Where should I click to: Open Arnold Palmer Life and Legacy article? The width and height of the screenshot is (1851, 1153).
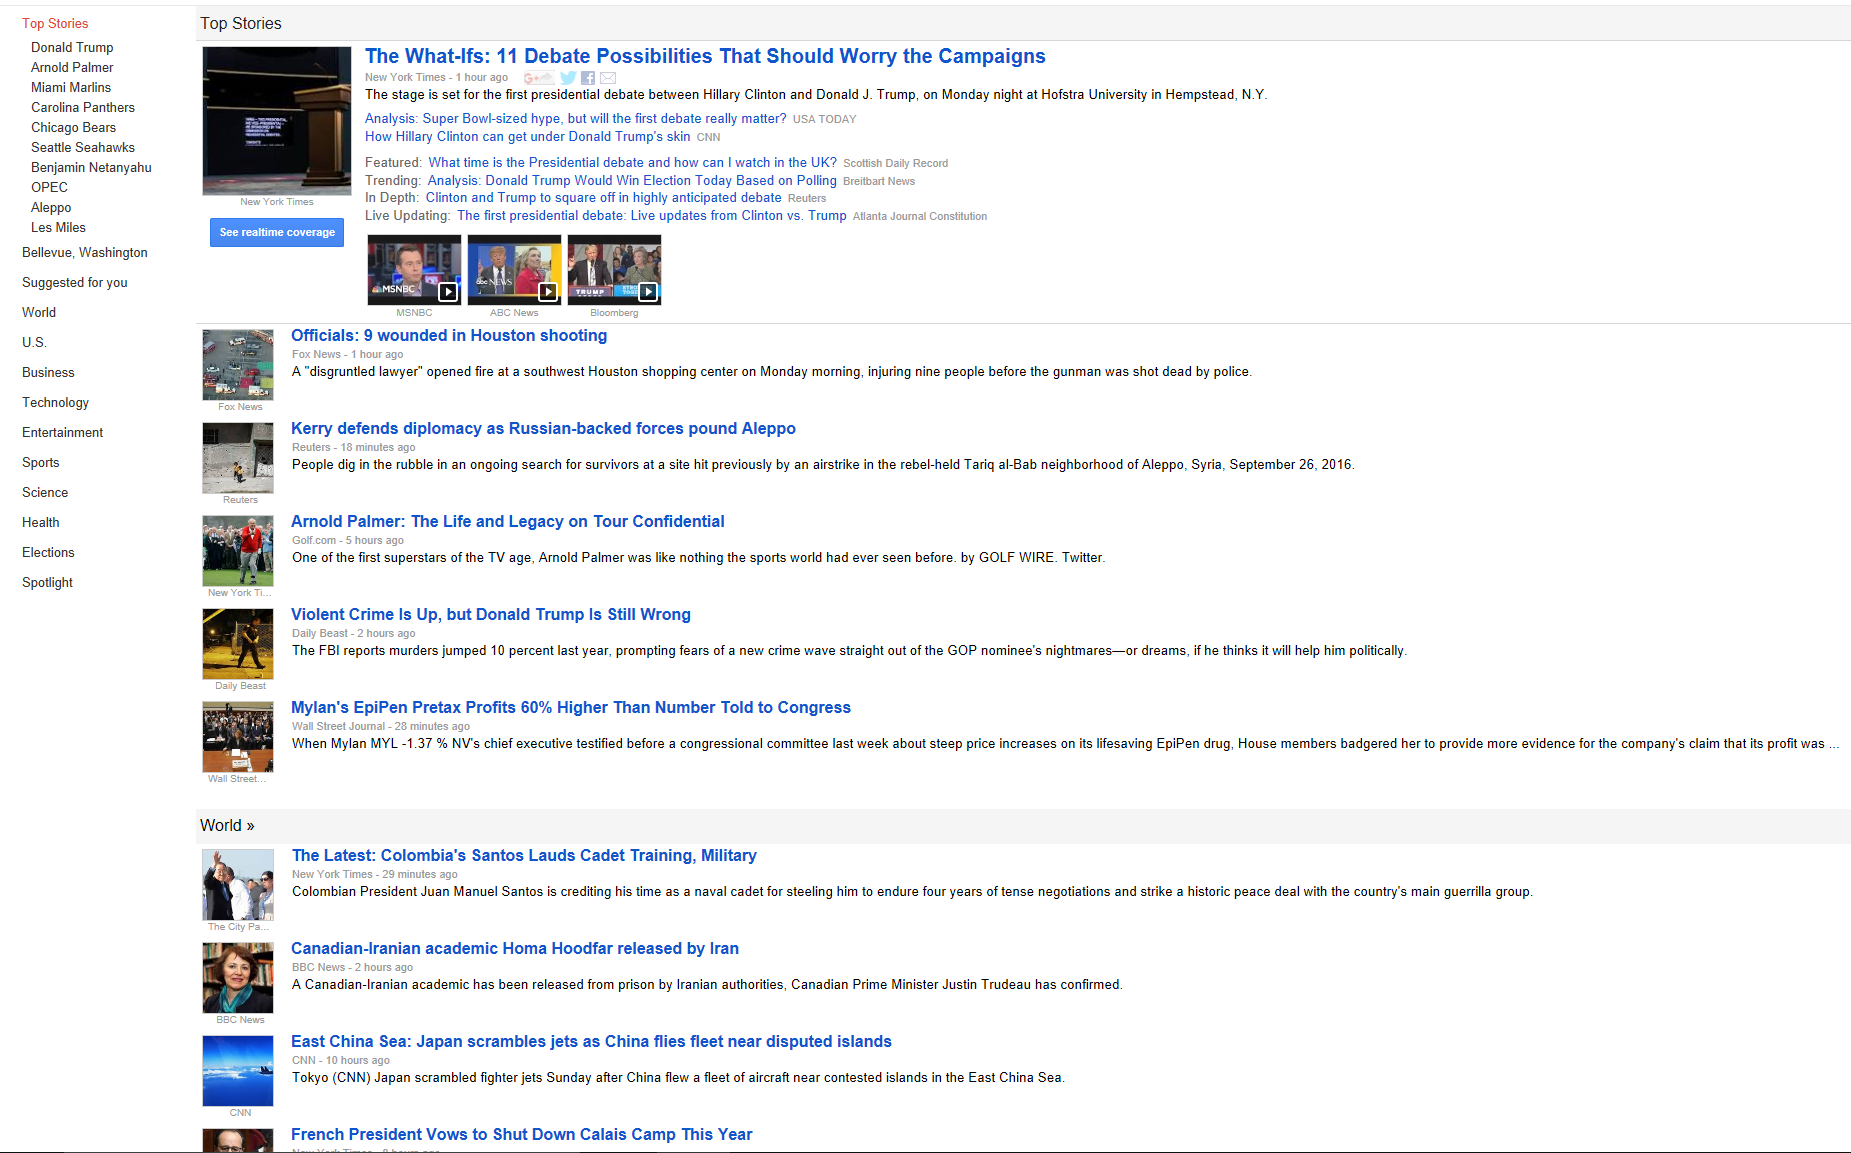pos(508,521)
